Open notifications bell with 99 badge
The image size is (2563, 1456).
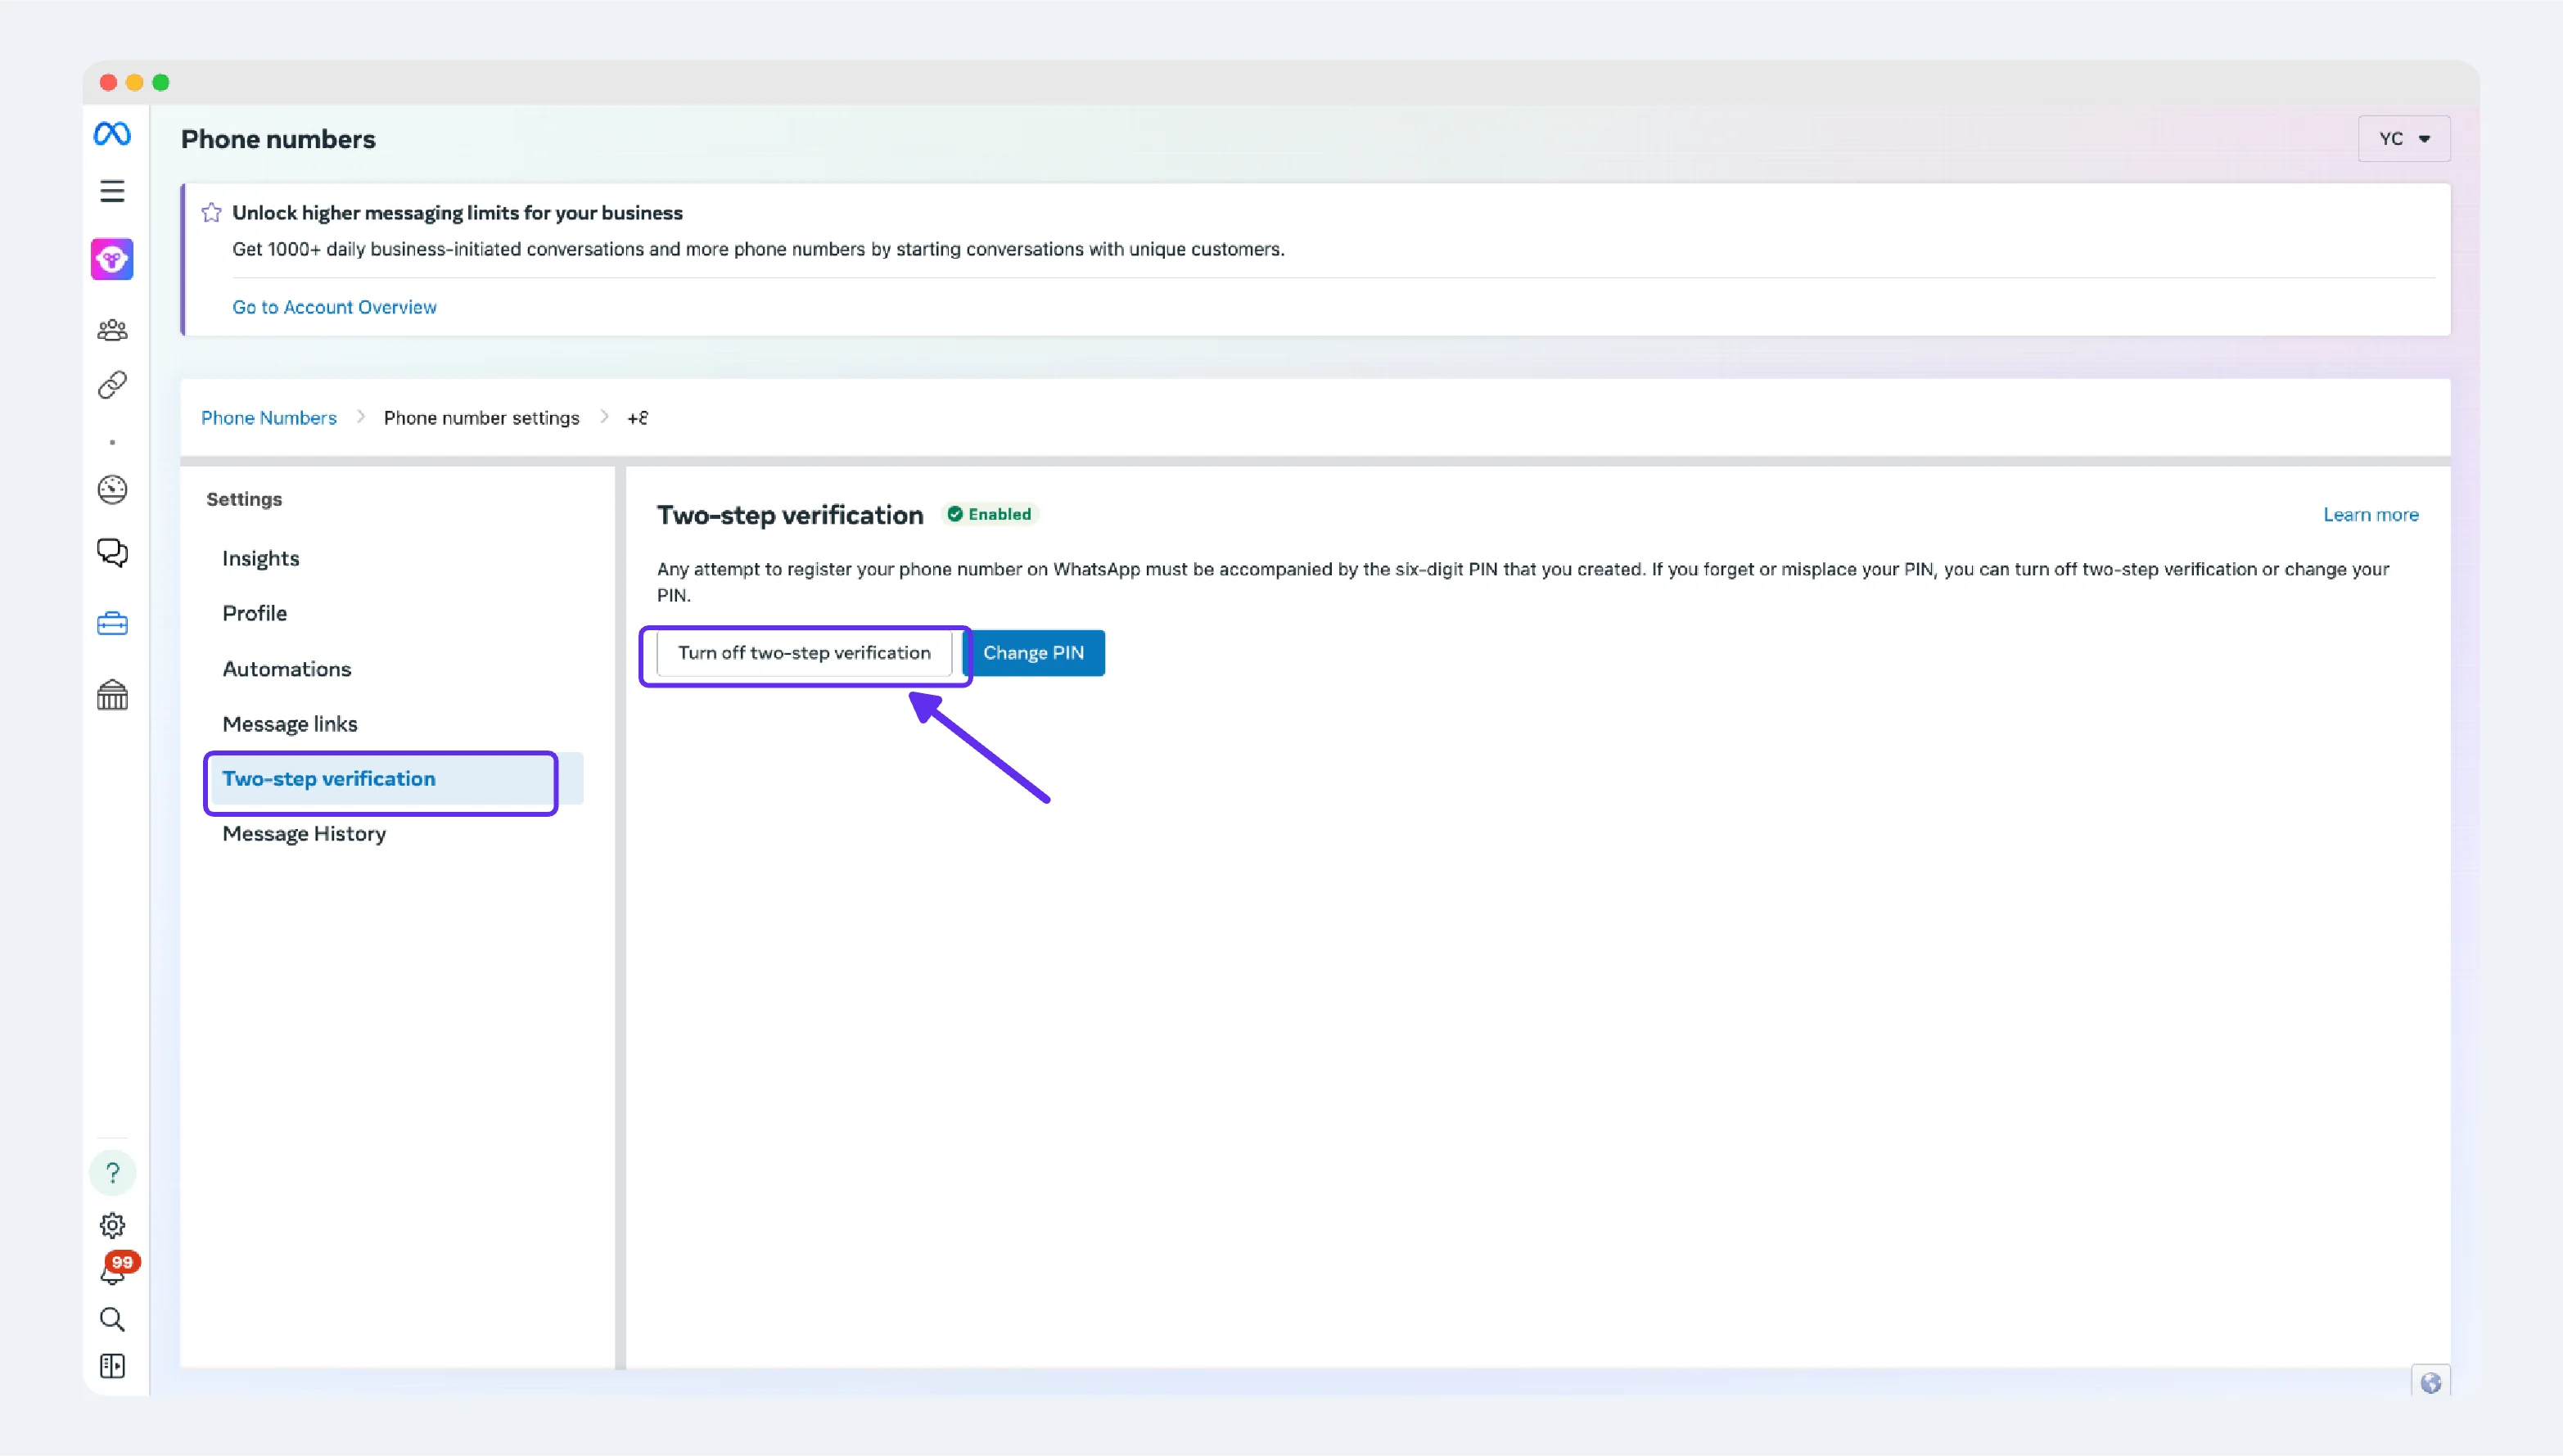tap(115, 1269)
